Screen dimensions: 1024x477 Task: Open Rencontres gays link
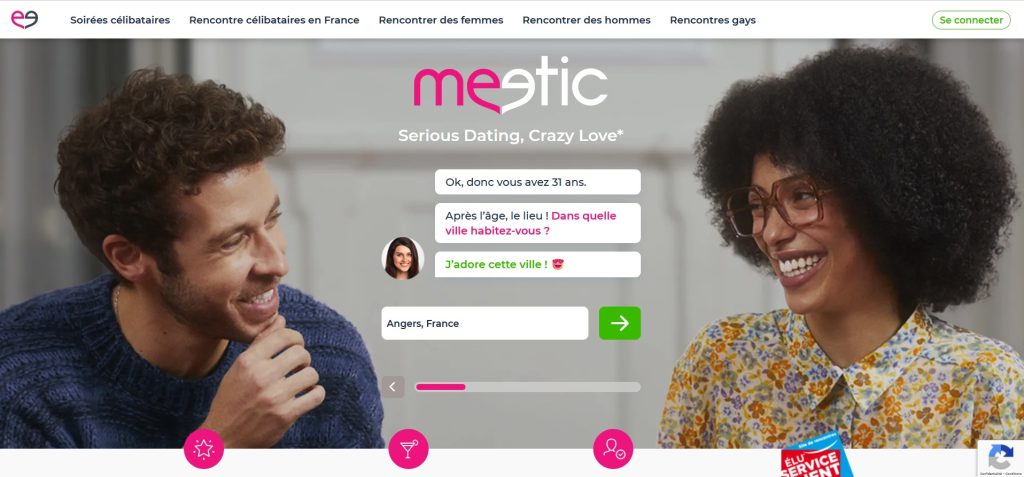pyautogui.click(x=712, y=20)
